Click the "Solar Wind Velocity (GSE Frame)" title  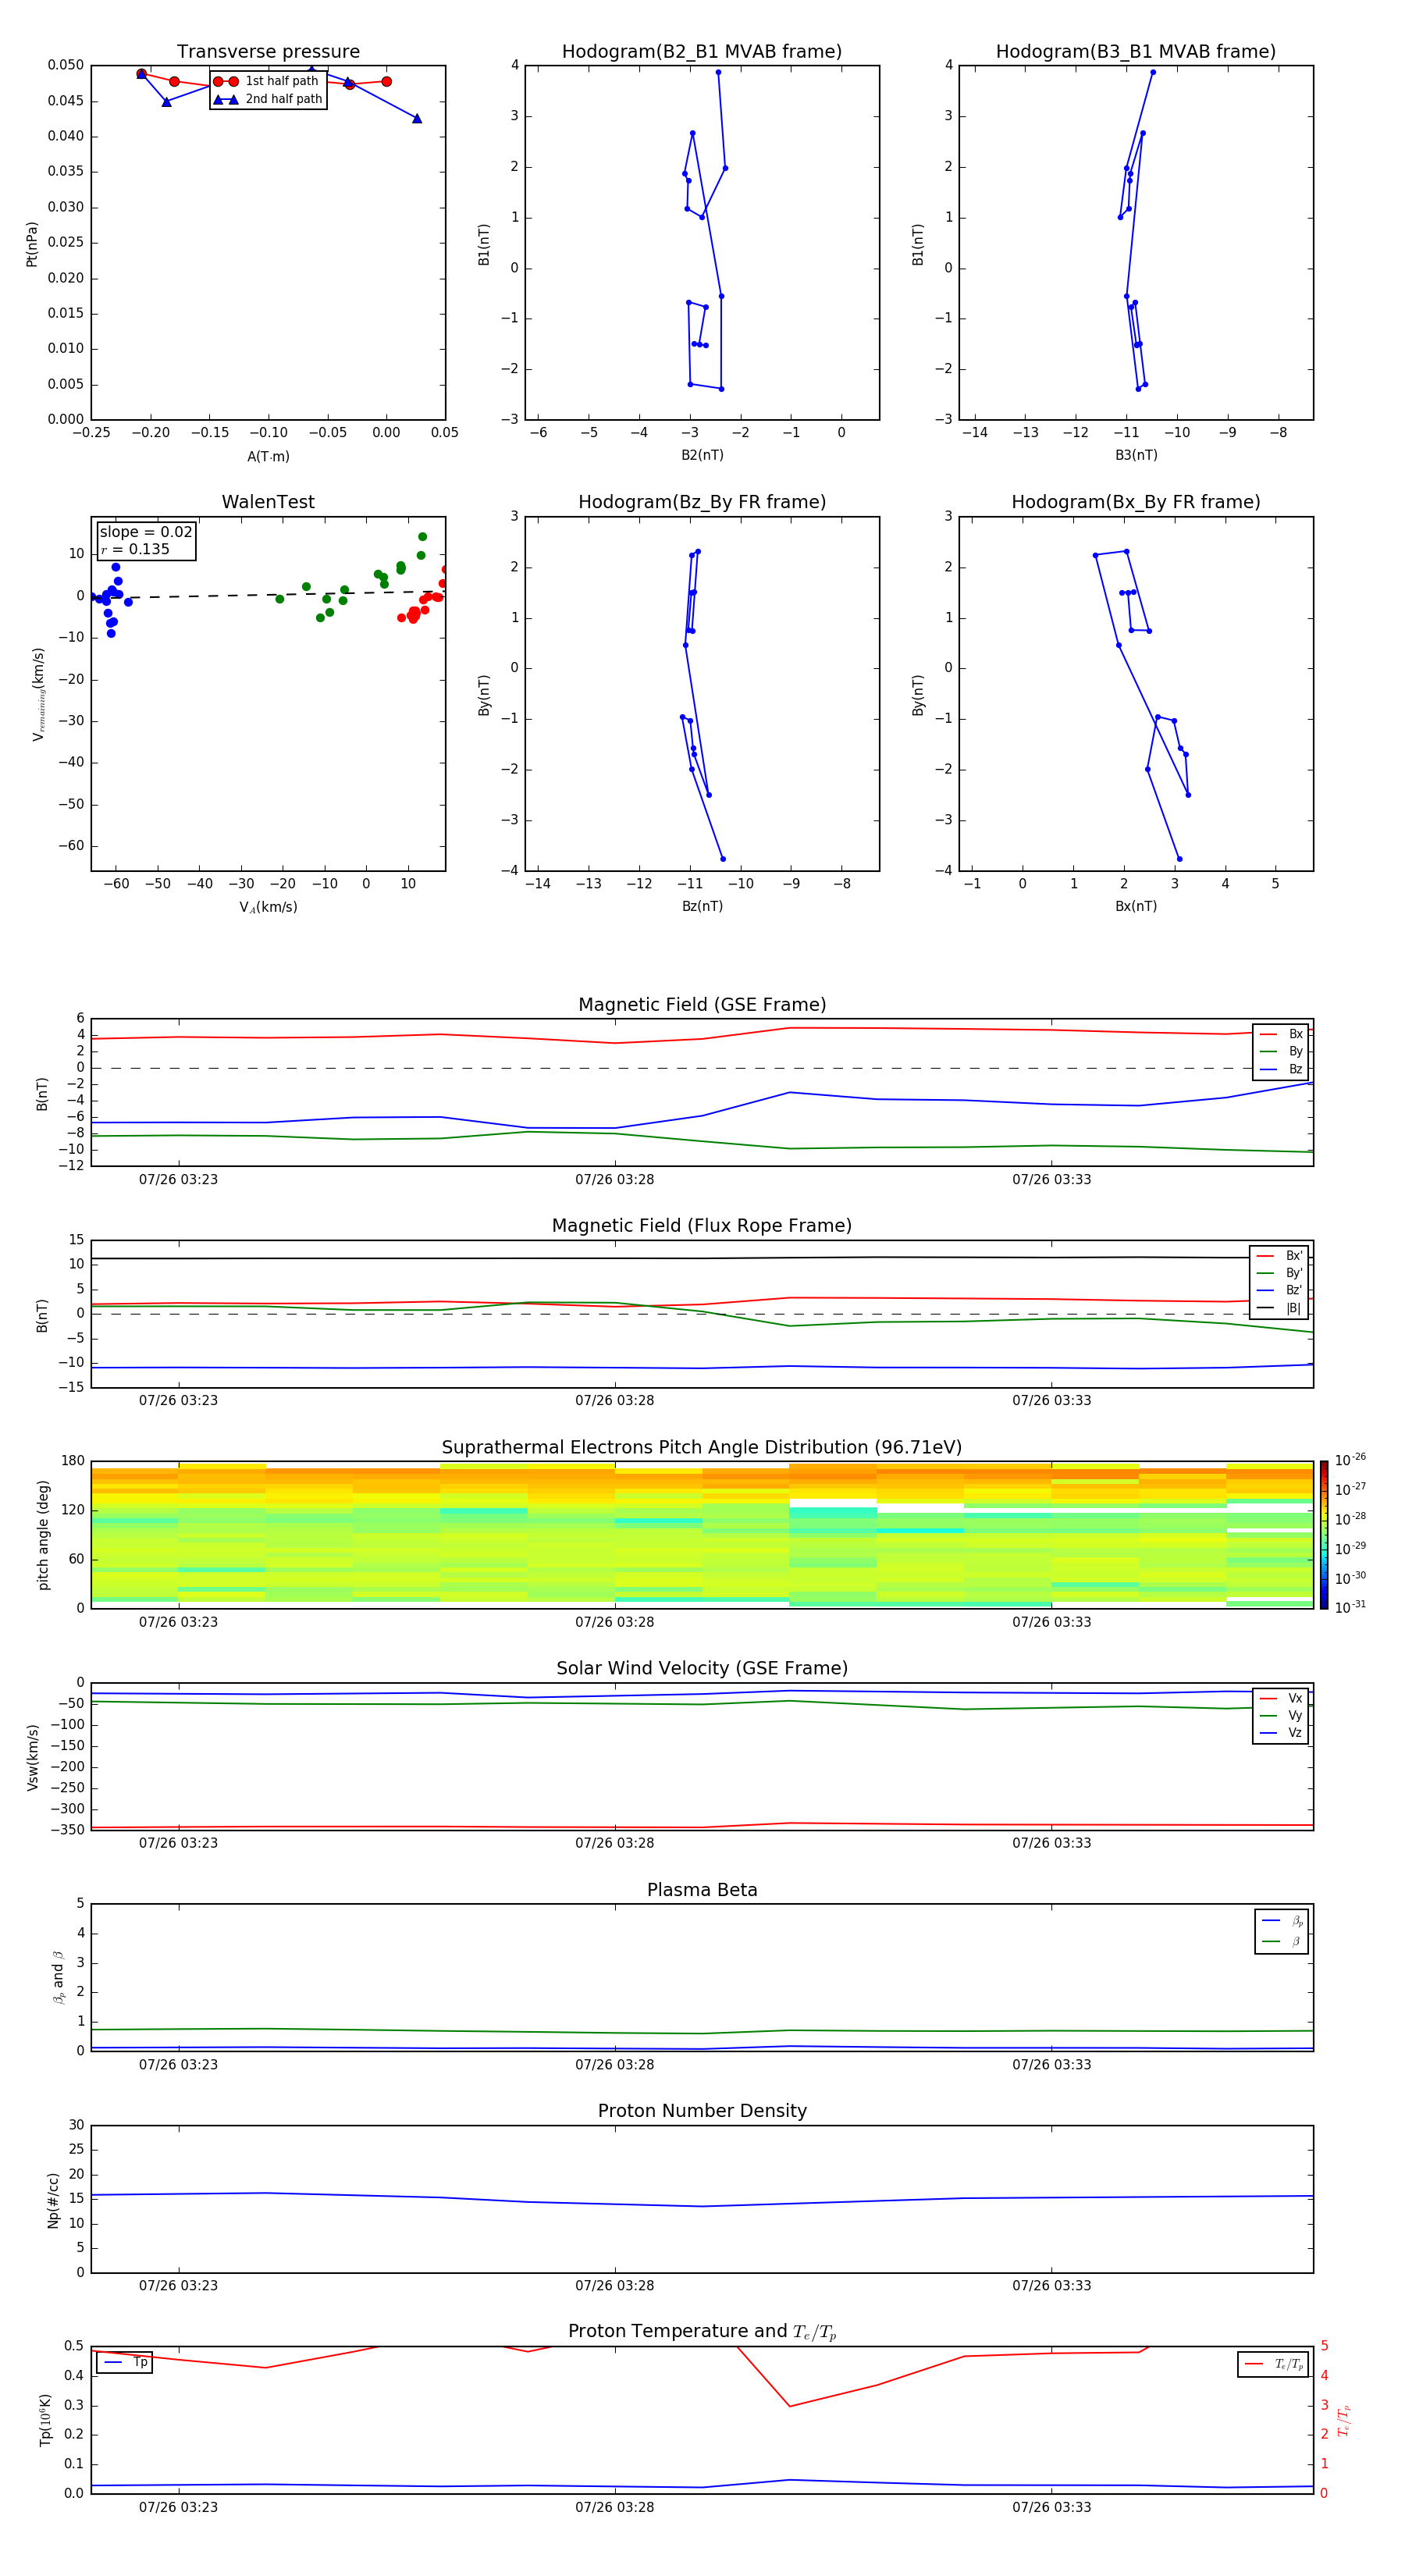pyautogui.click(x=702, y=1669)
